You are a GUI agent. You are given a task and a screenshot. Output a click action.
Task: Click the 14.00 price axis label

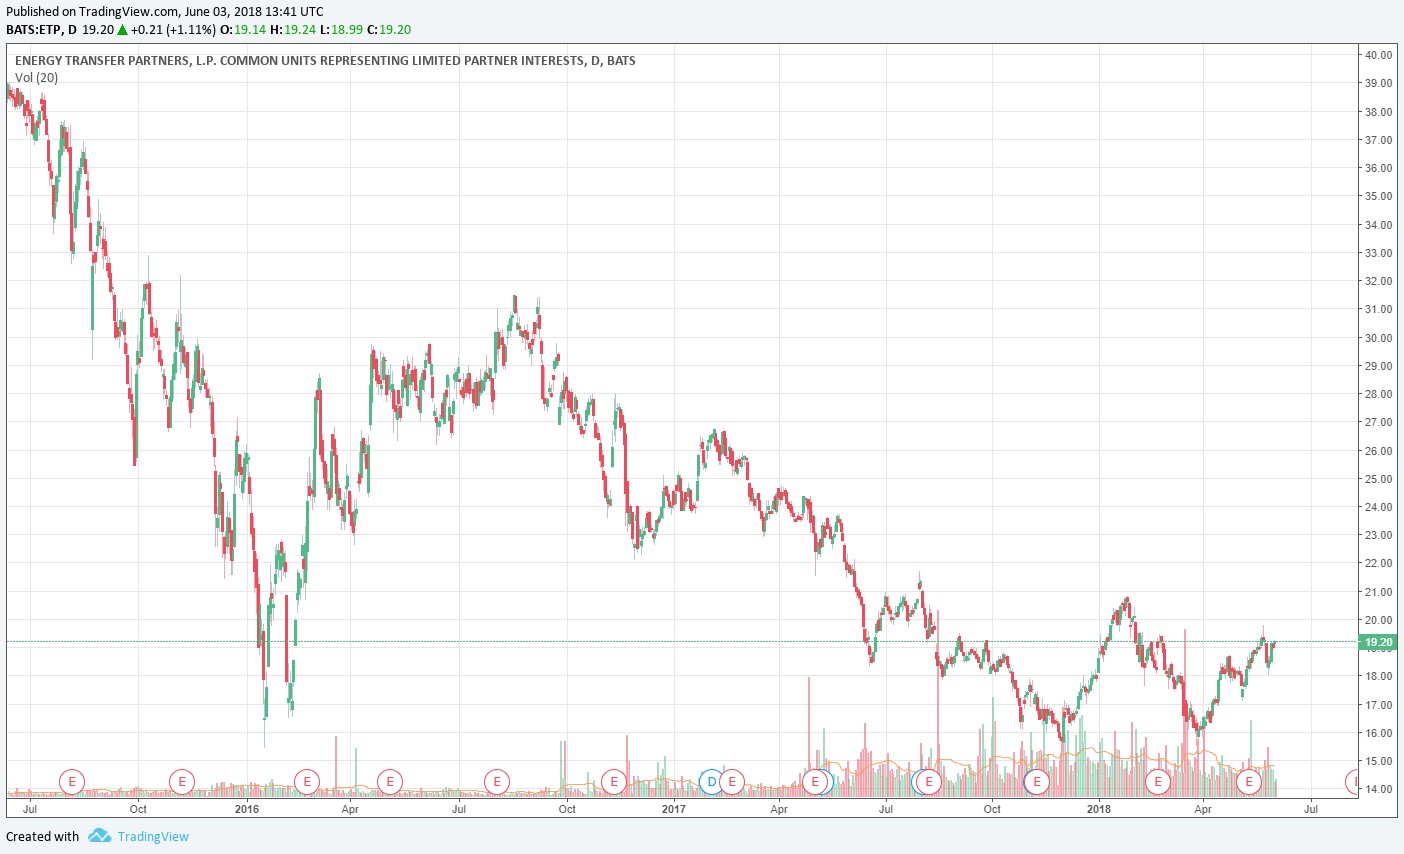click(x=1379, y=789)
